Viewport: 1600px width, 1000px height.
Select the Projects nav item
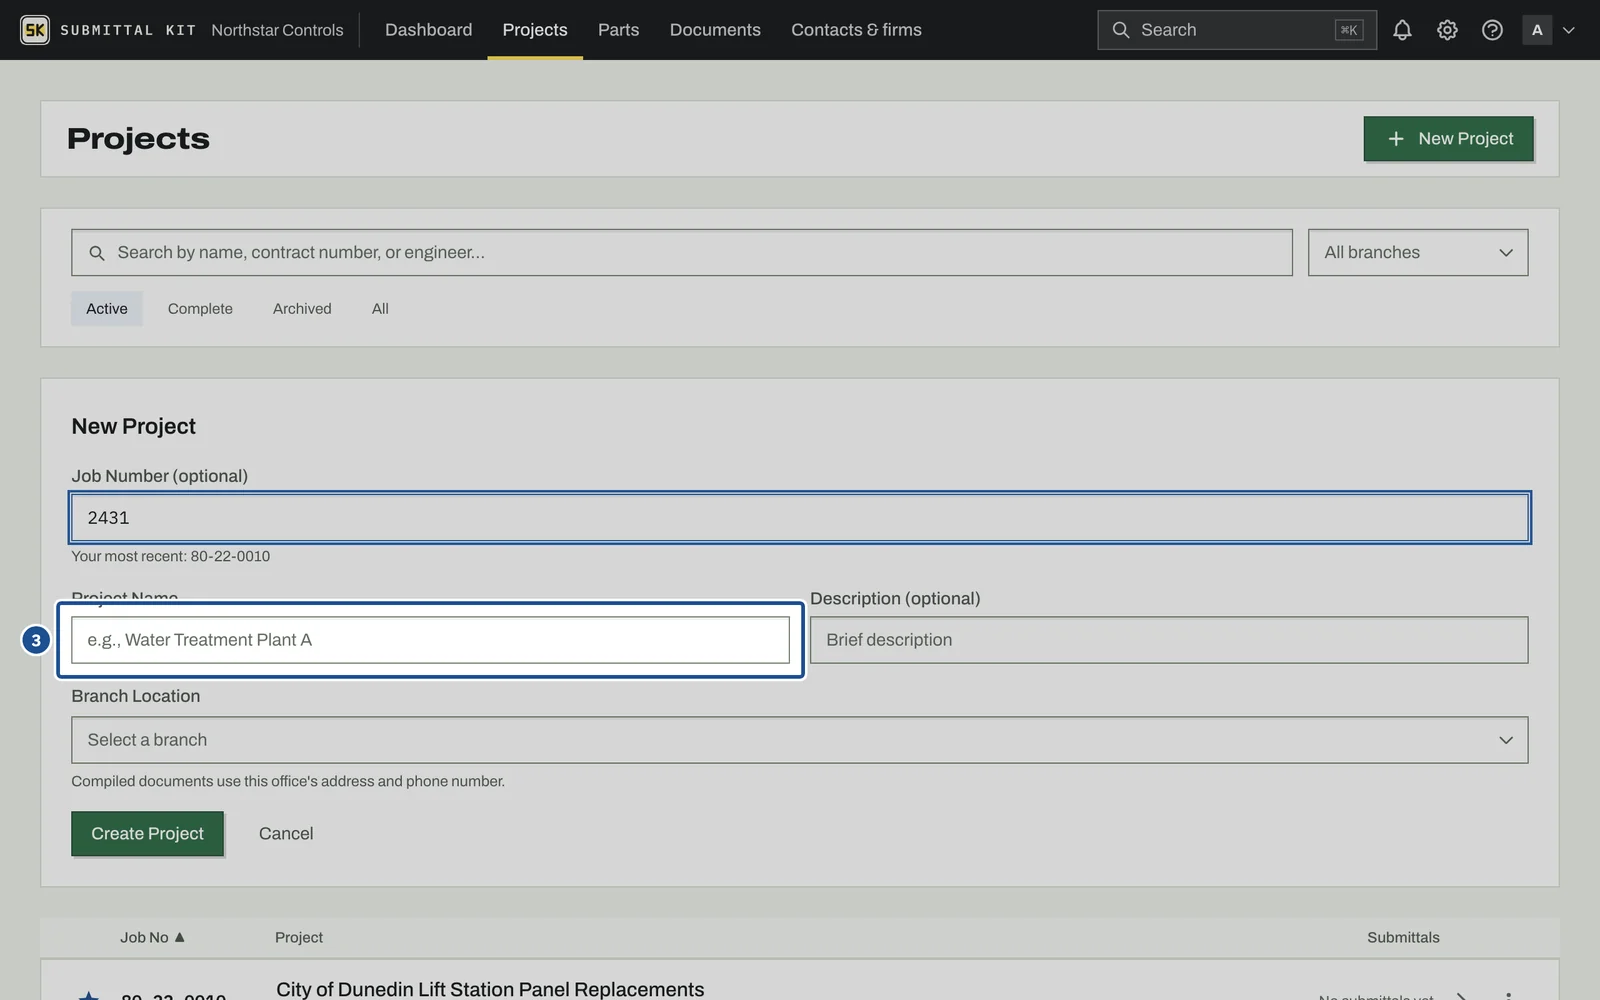(x=535, y=30)
